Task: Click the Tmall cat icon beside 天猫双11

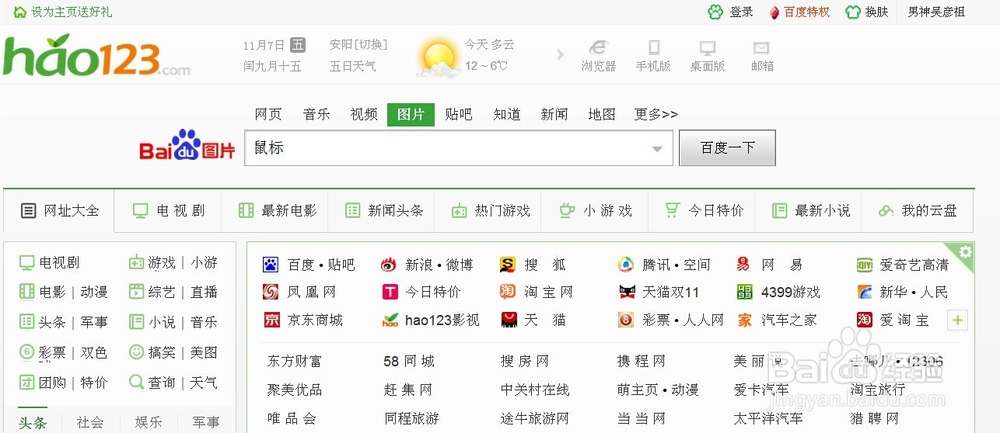Action: coord(627,292)
